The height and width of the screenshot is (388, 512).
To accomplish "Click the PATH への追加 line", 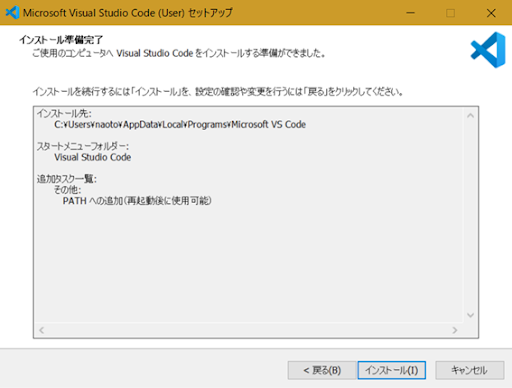I will [x=137, y=201].
